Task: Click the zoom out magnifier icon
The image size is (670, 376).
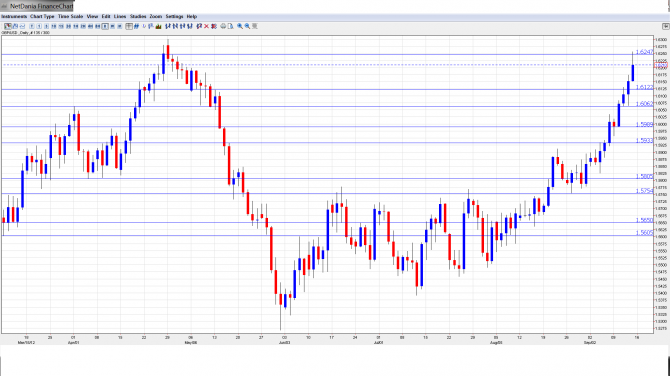Action: coord(247,26)
